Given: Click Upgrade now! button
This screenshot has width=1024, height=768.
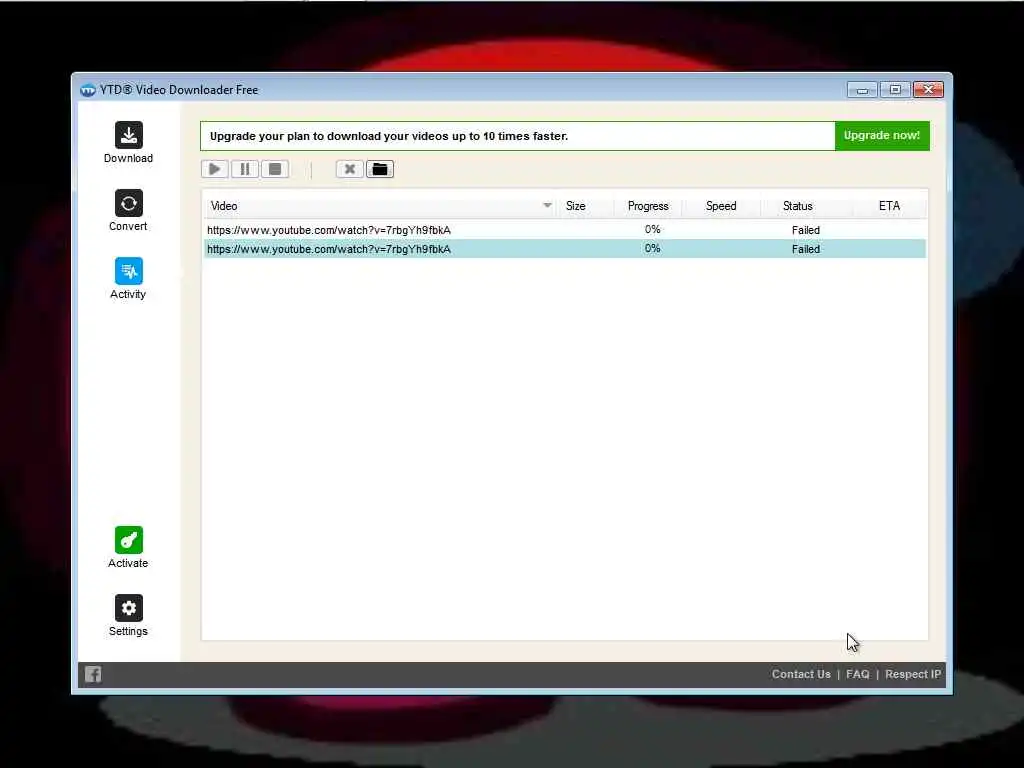Looking at the screenshot, I should coord(882,136).
